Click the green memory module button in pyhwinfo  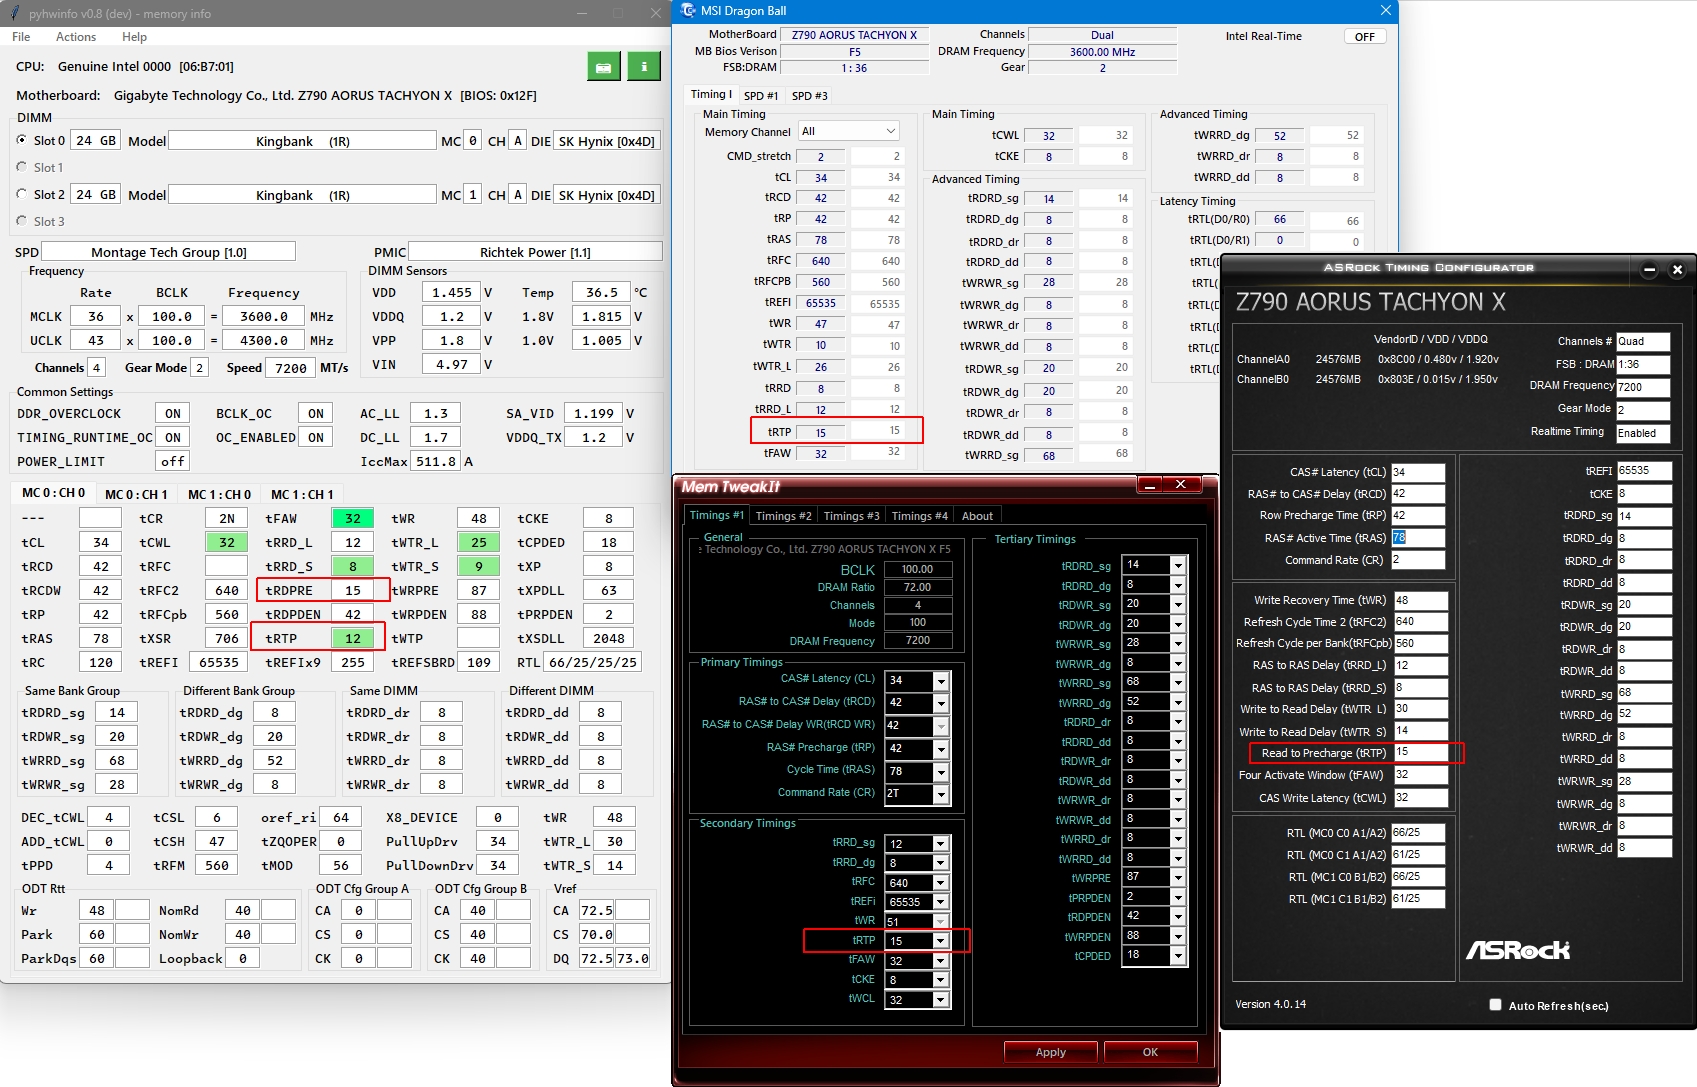click(603, 67)
